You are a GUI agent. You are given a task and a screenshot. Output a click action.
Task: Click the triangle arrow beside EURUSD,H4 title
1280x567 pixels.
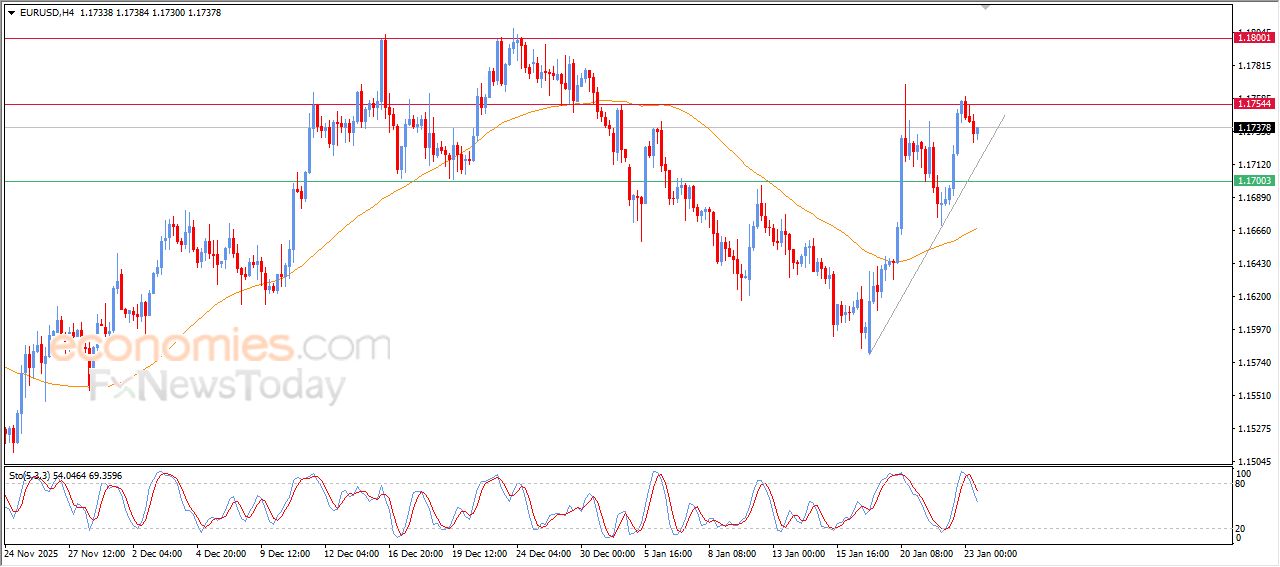pyautogui.click(x=11, y=13)
